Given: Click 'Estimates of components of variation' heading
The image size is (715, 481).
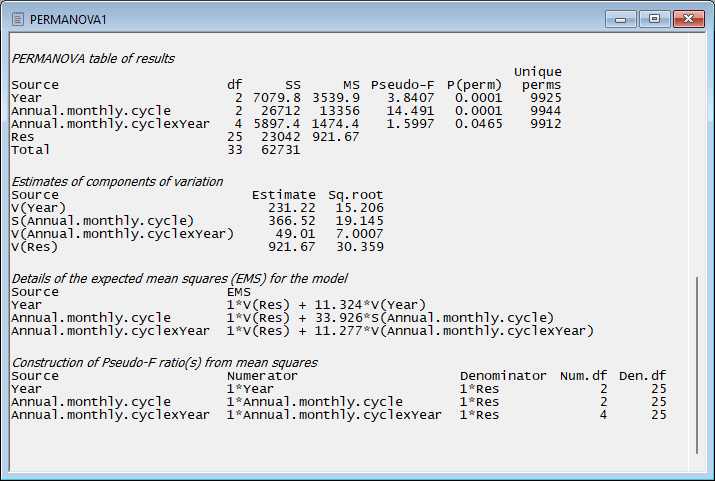Looking at the screenshot, I should [117, 182].
